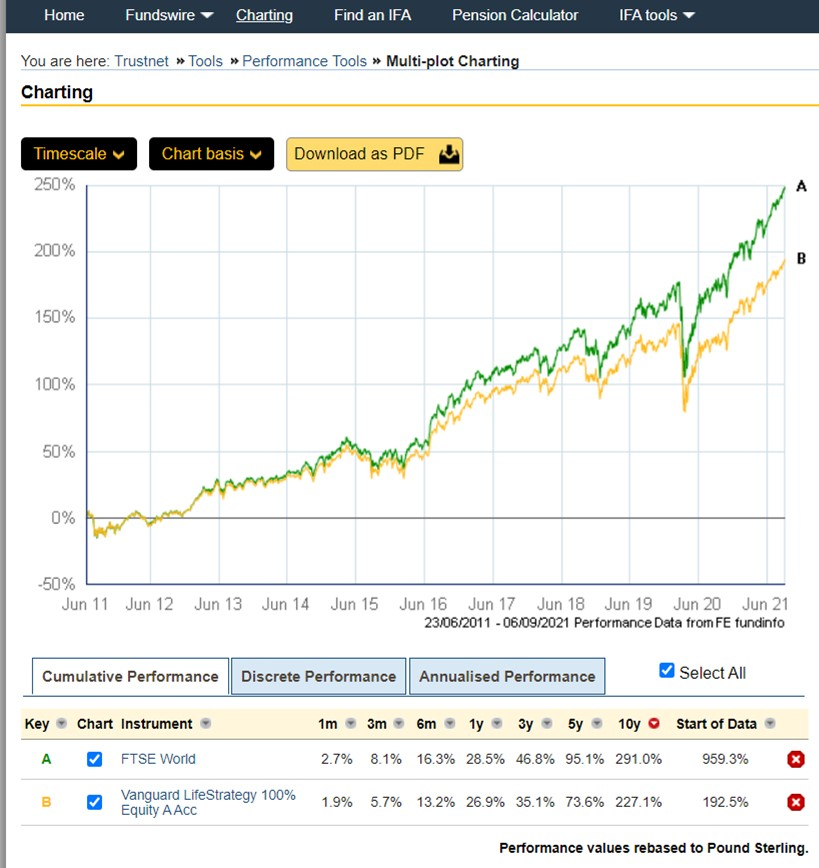Switch to the Discrete Performance tab
This screenshot has width=819, height=868.
tap(318, 676)
